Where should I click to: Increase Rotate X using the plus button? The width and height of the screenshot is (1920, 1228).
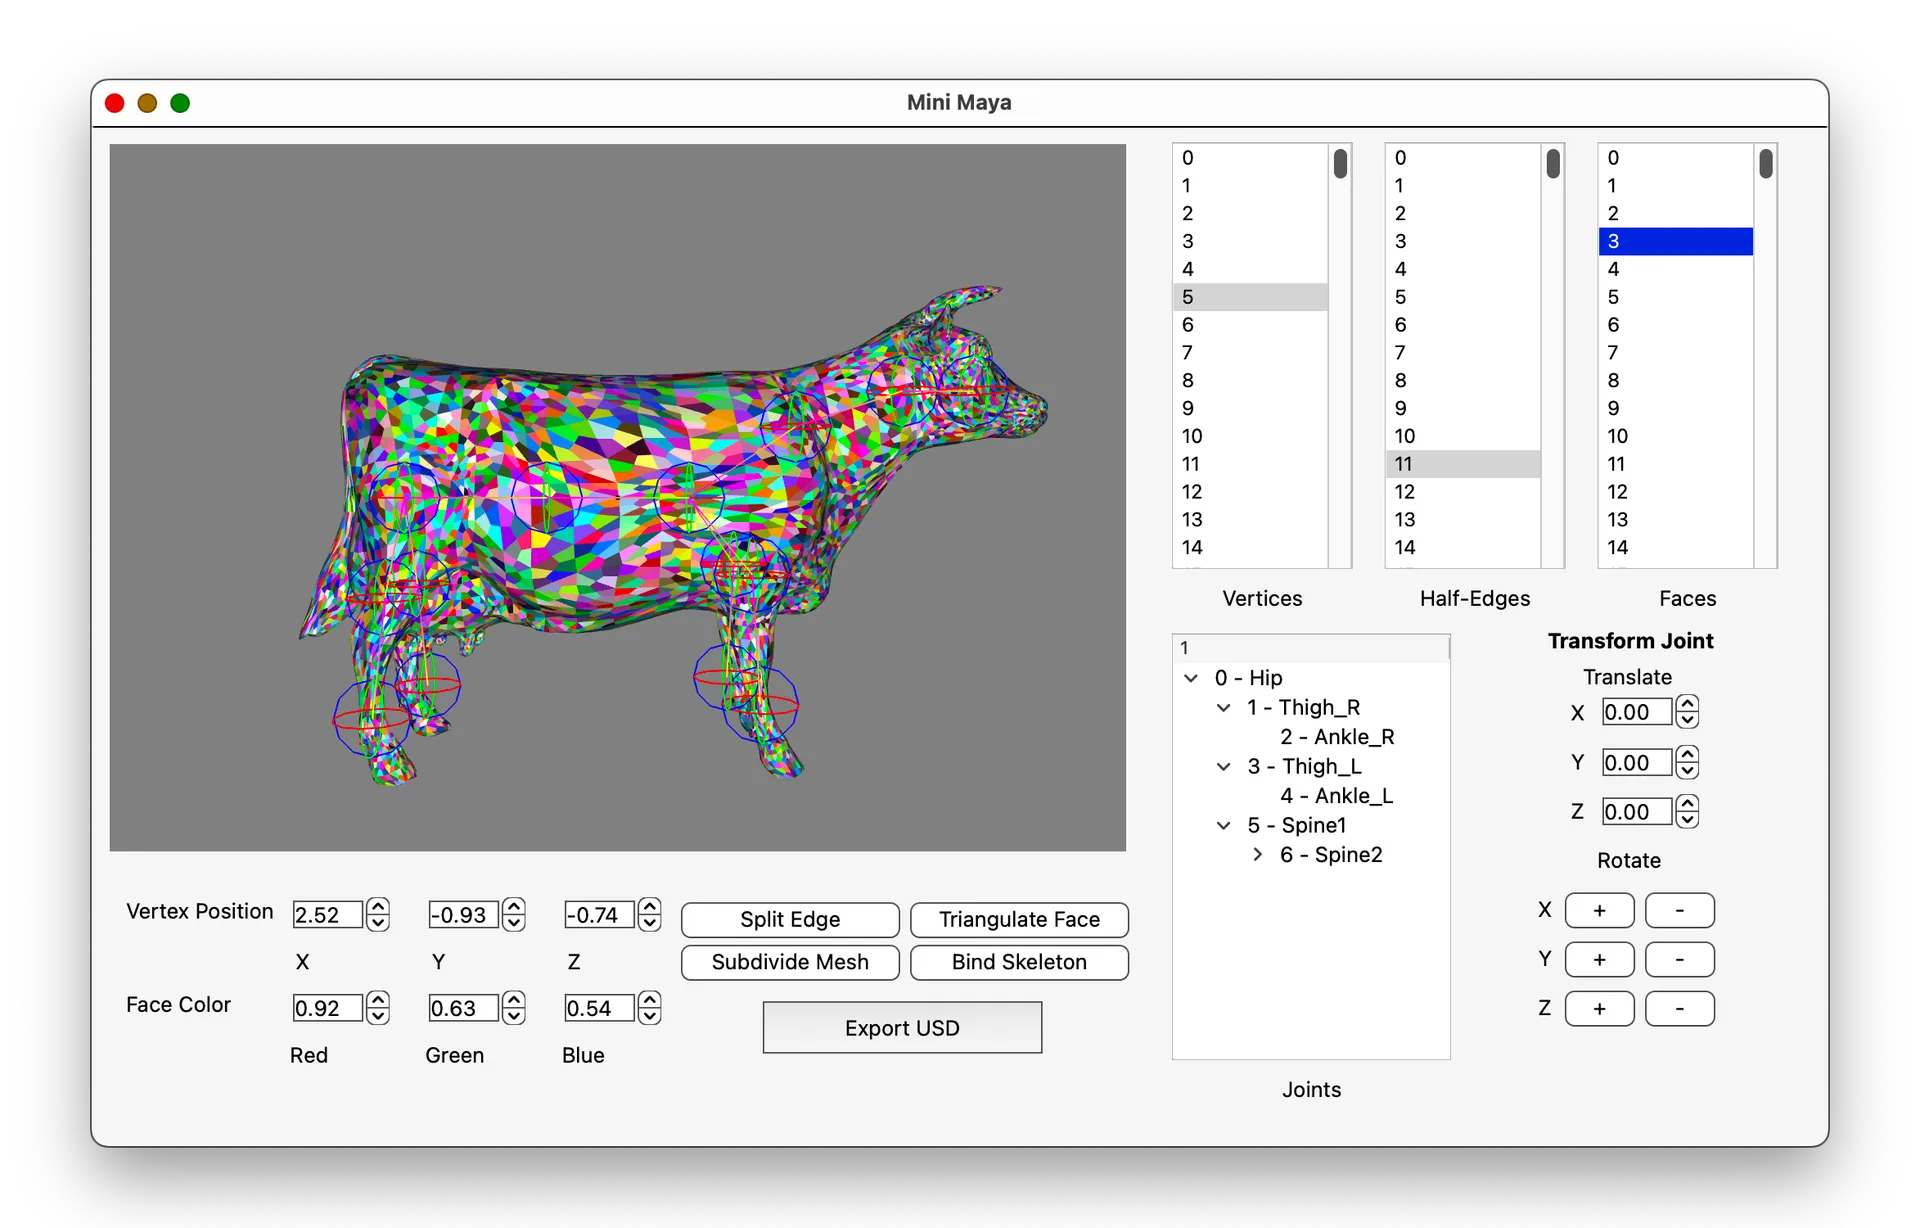click(x=1598, y=910)
